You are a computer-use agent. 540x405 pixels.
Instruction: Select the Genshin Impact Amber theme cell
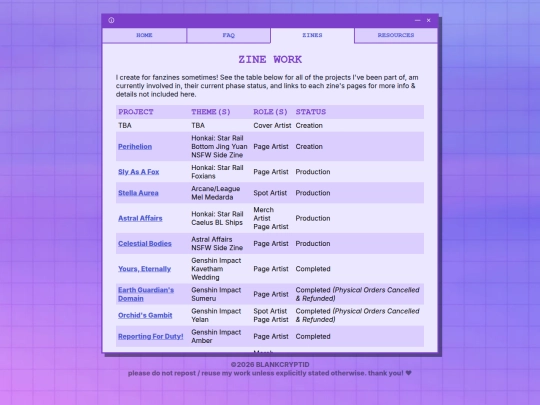pos(216,336)
